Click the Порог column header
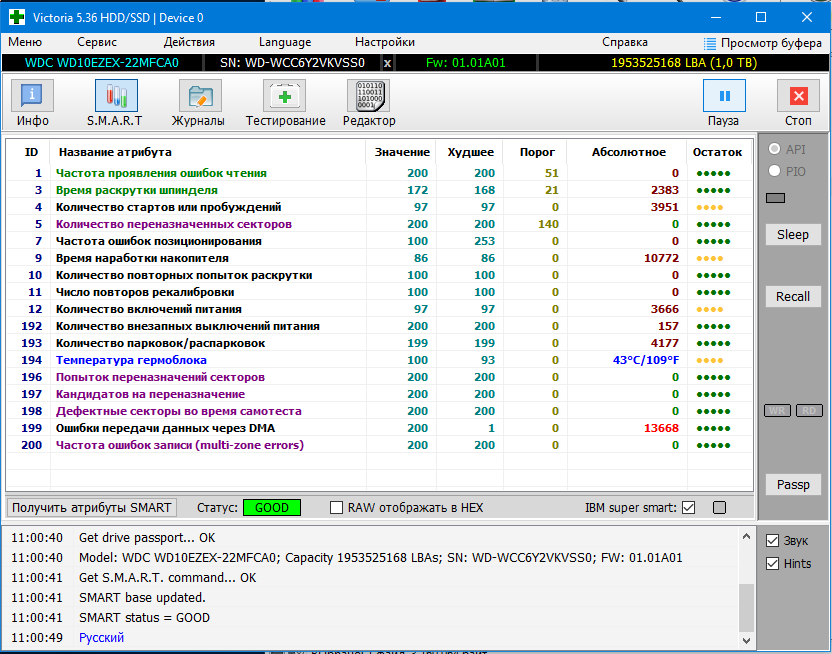 pyautogui.click(x=536, y=152)
